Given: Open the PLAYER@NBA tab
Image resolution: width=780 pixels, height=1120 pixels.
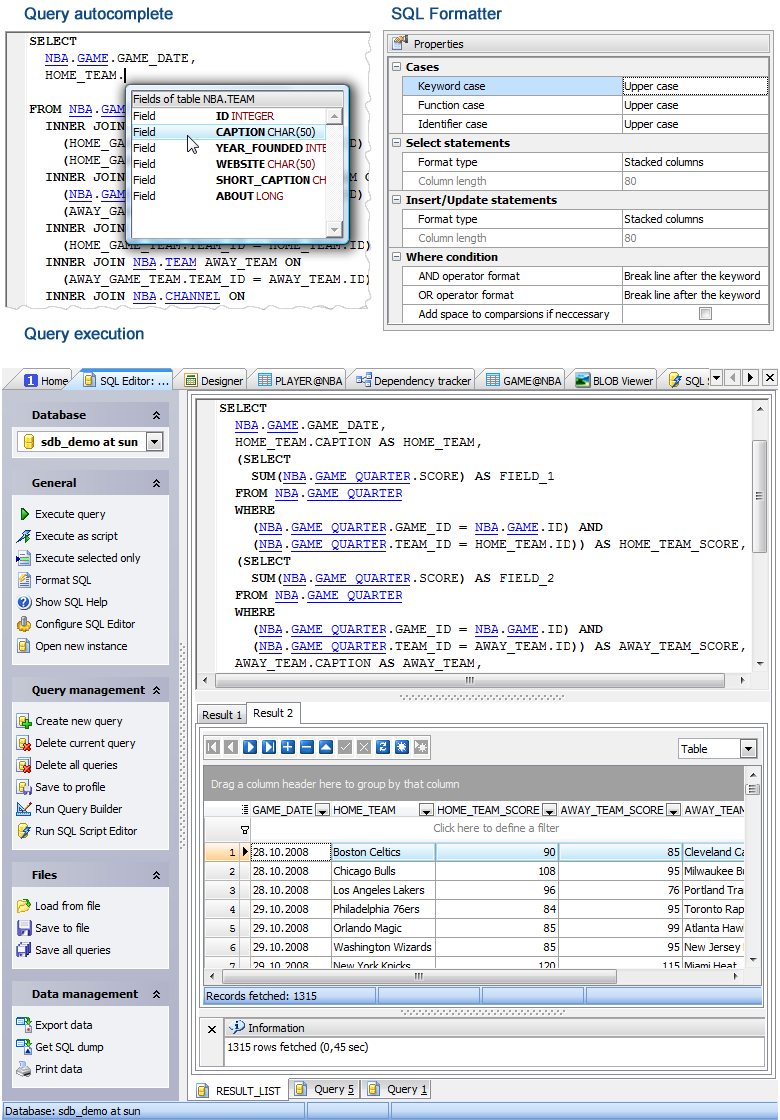Looking at the screenshot, I should pos(300,381).
